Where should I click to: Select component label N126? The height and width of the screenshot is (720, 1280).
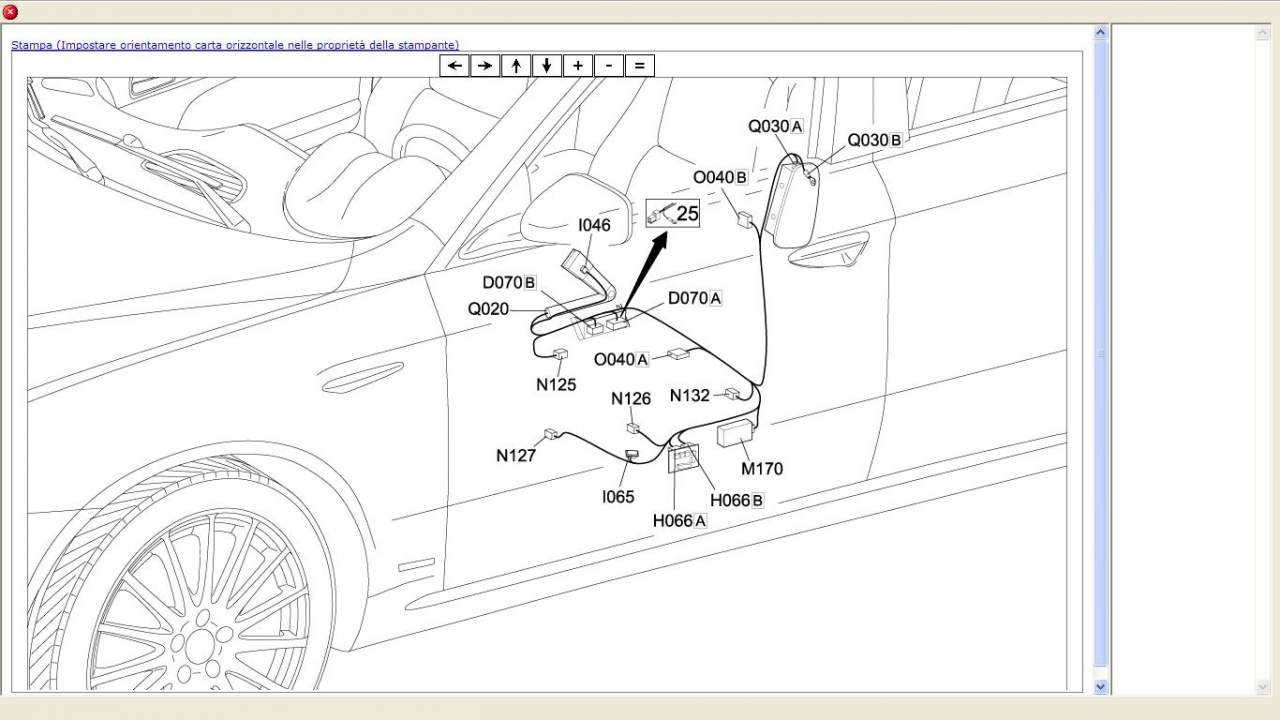tap(631, 399)
